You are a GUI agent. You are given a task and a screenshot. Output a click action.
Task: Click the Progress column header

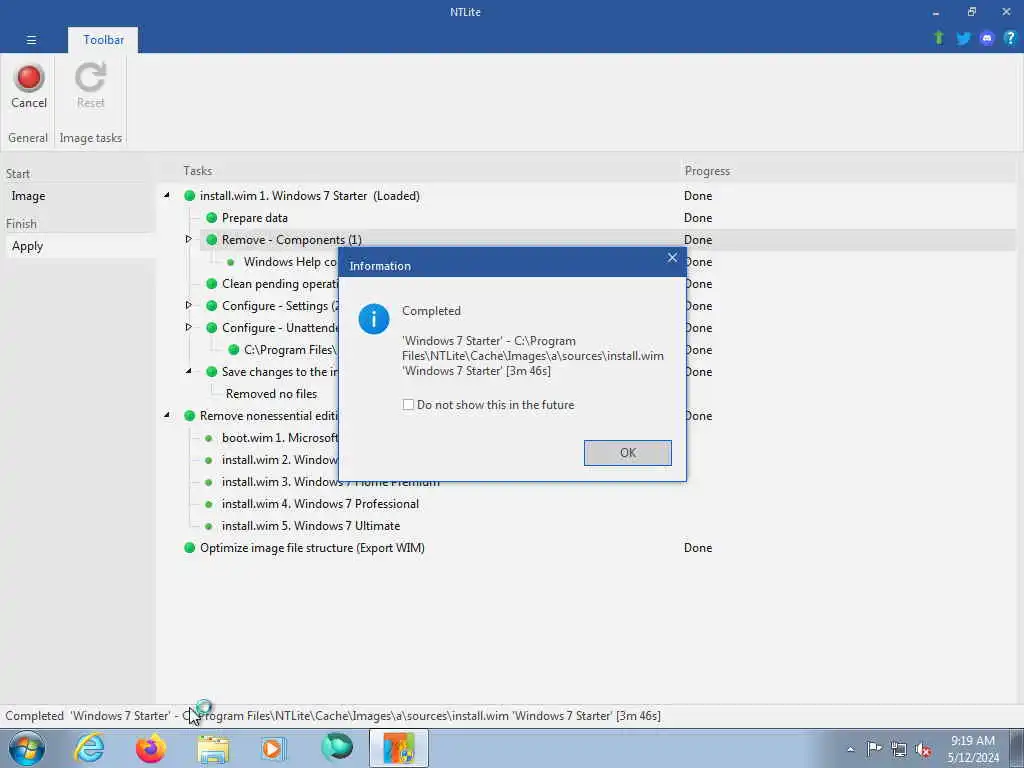pyautogui.click(x=707, y=170)
